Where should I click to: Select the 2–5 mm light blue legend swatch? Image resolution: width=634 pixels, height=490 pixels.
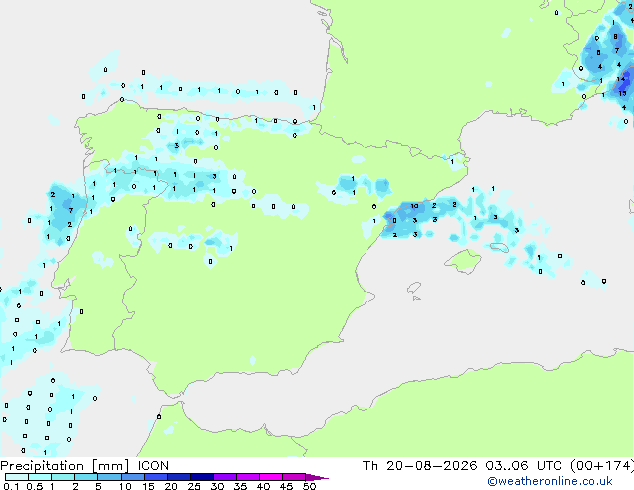[x=87, y=477]
